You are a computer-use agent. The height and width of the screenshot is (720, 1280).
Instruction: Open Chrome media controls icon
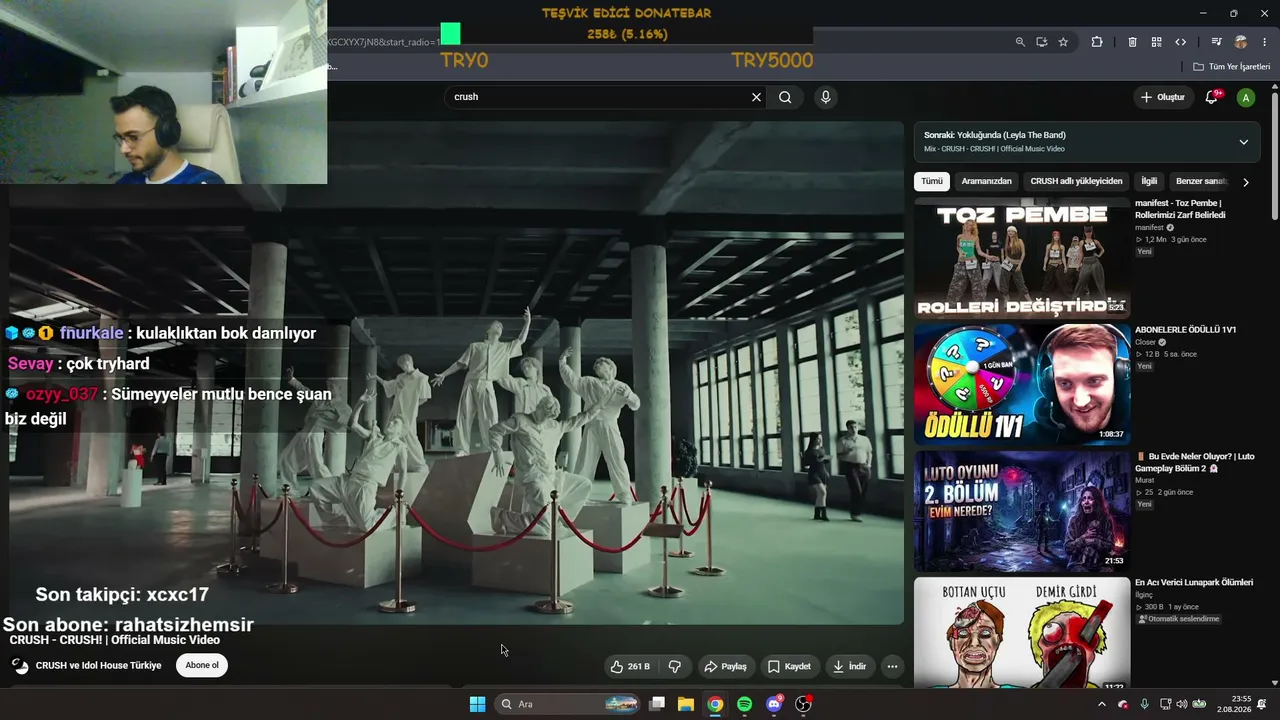click(x=1216, y=42)
